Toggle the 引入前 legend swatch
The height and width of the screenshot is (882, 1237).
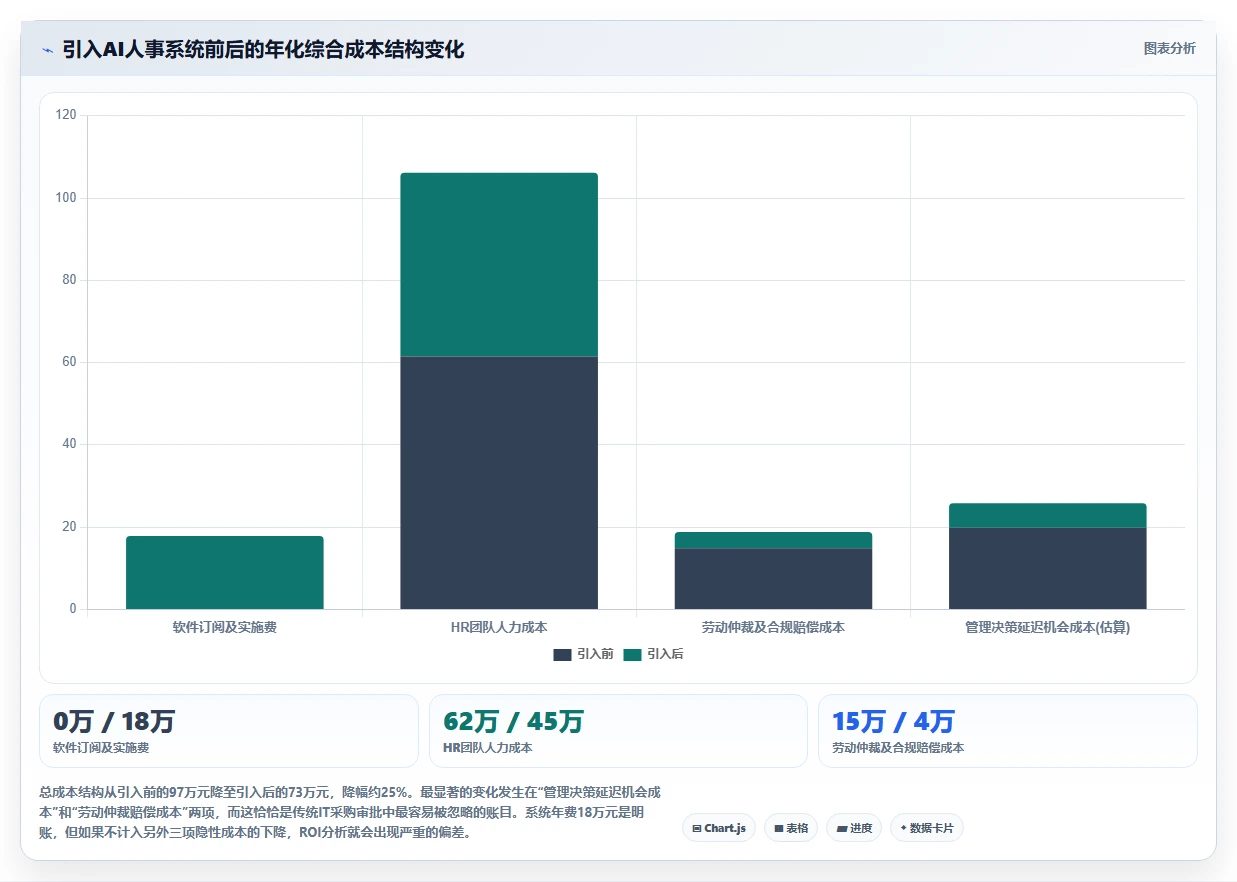pyautogui.click(x=562, y=654)
